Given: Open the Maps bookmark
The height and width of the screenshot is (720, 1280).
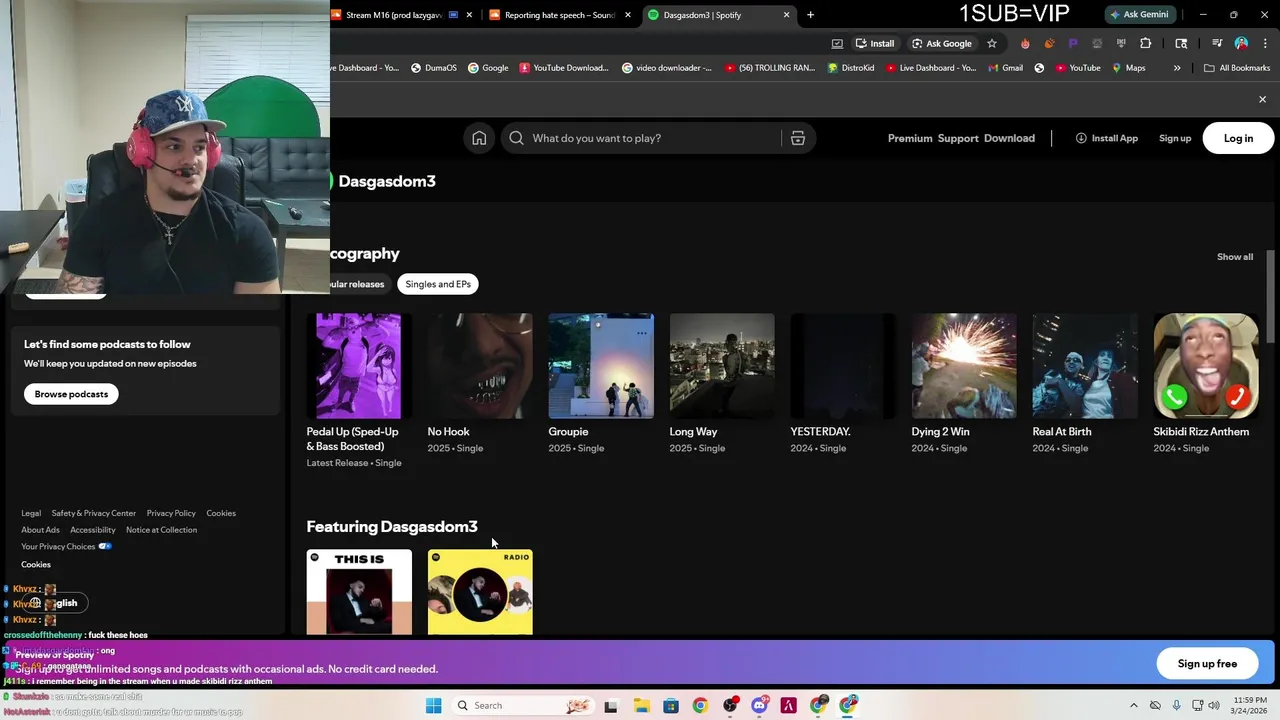Looking at the screenshot, I should point(1128,68).
